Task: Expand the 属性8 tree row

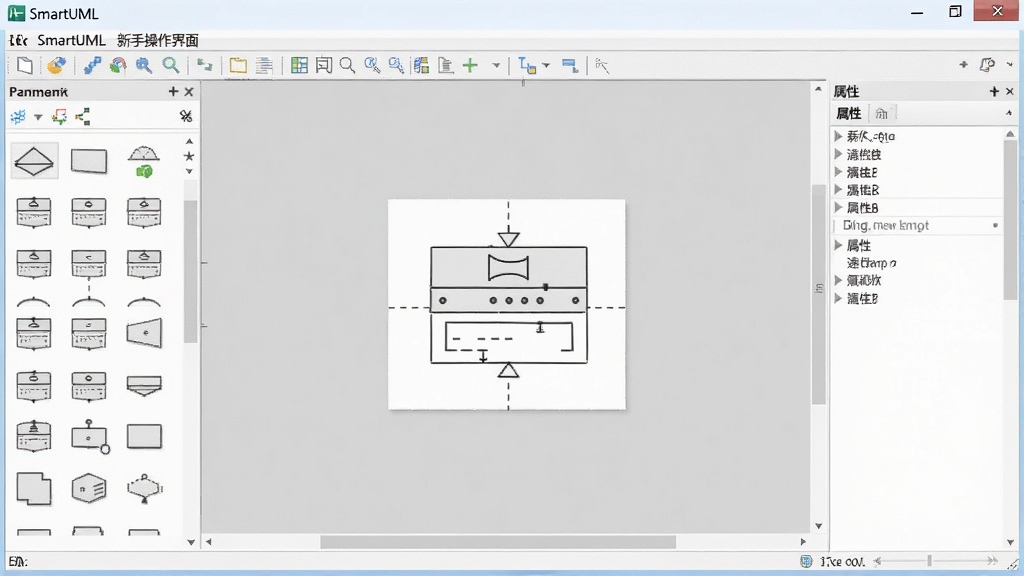Action: click(x=839, y=208)
